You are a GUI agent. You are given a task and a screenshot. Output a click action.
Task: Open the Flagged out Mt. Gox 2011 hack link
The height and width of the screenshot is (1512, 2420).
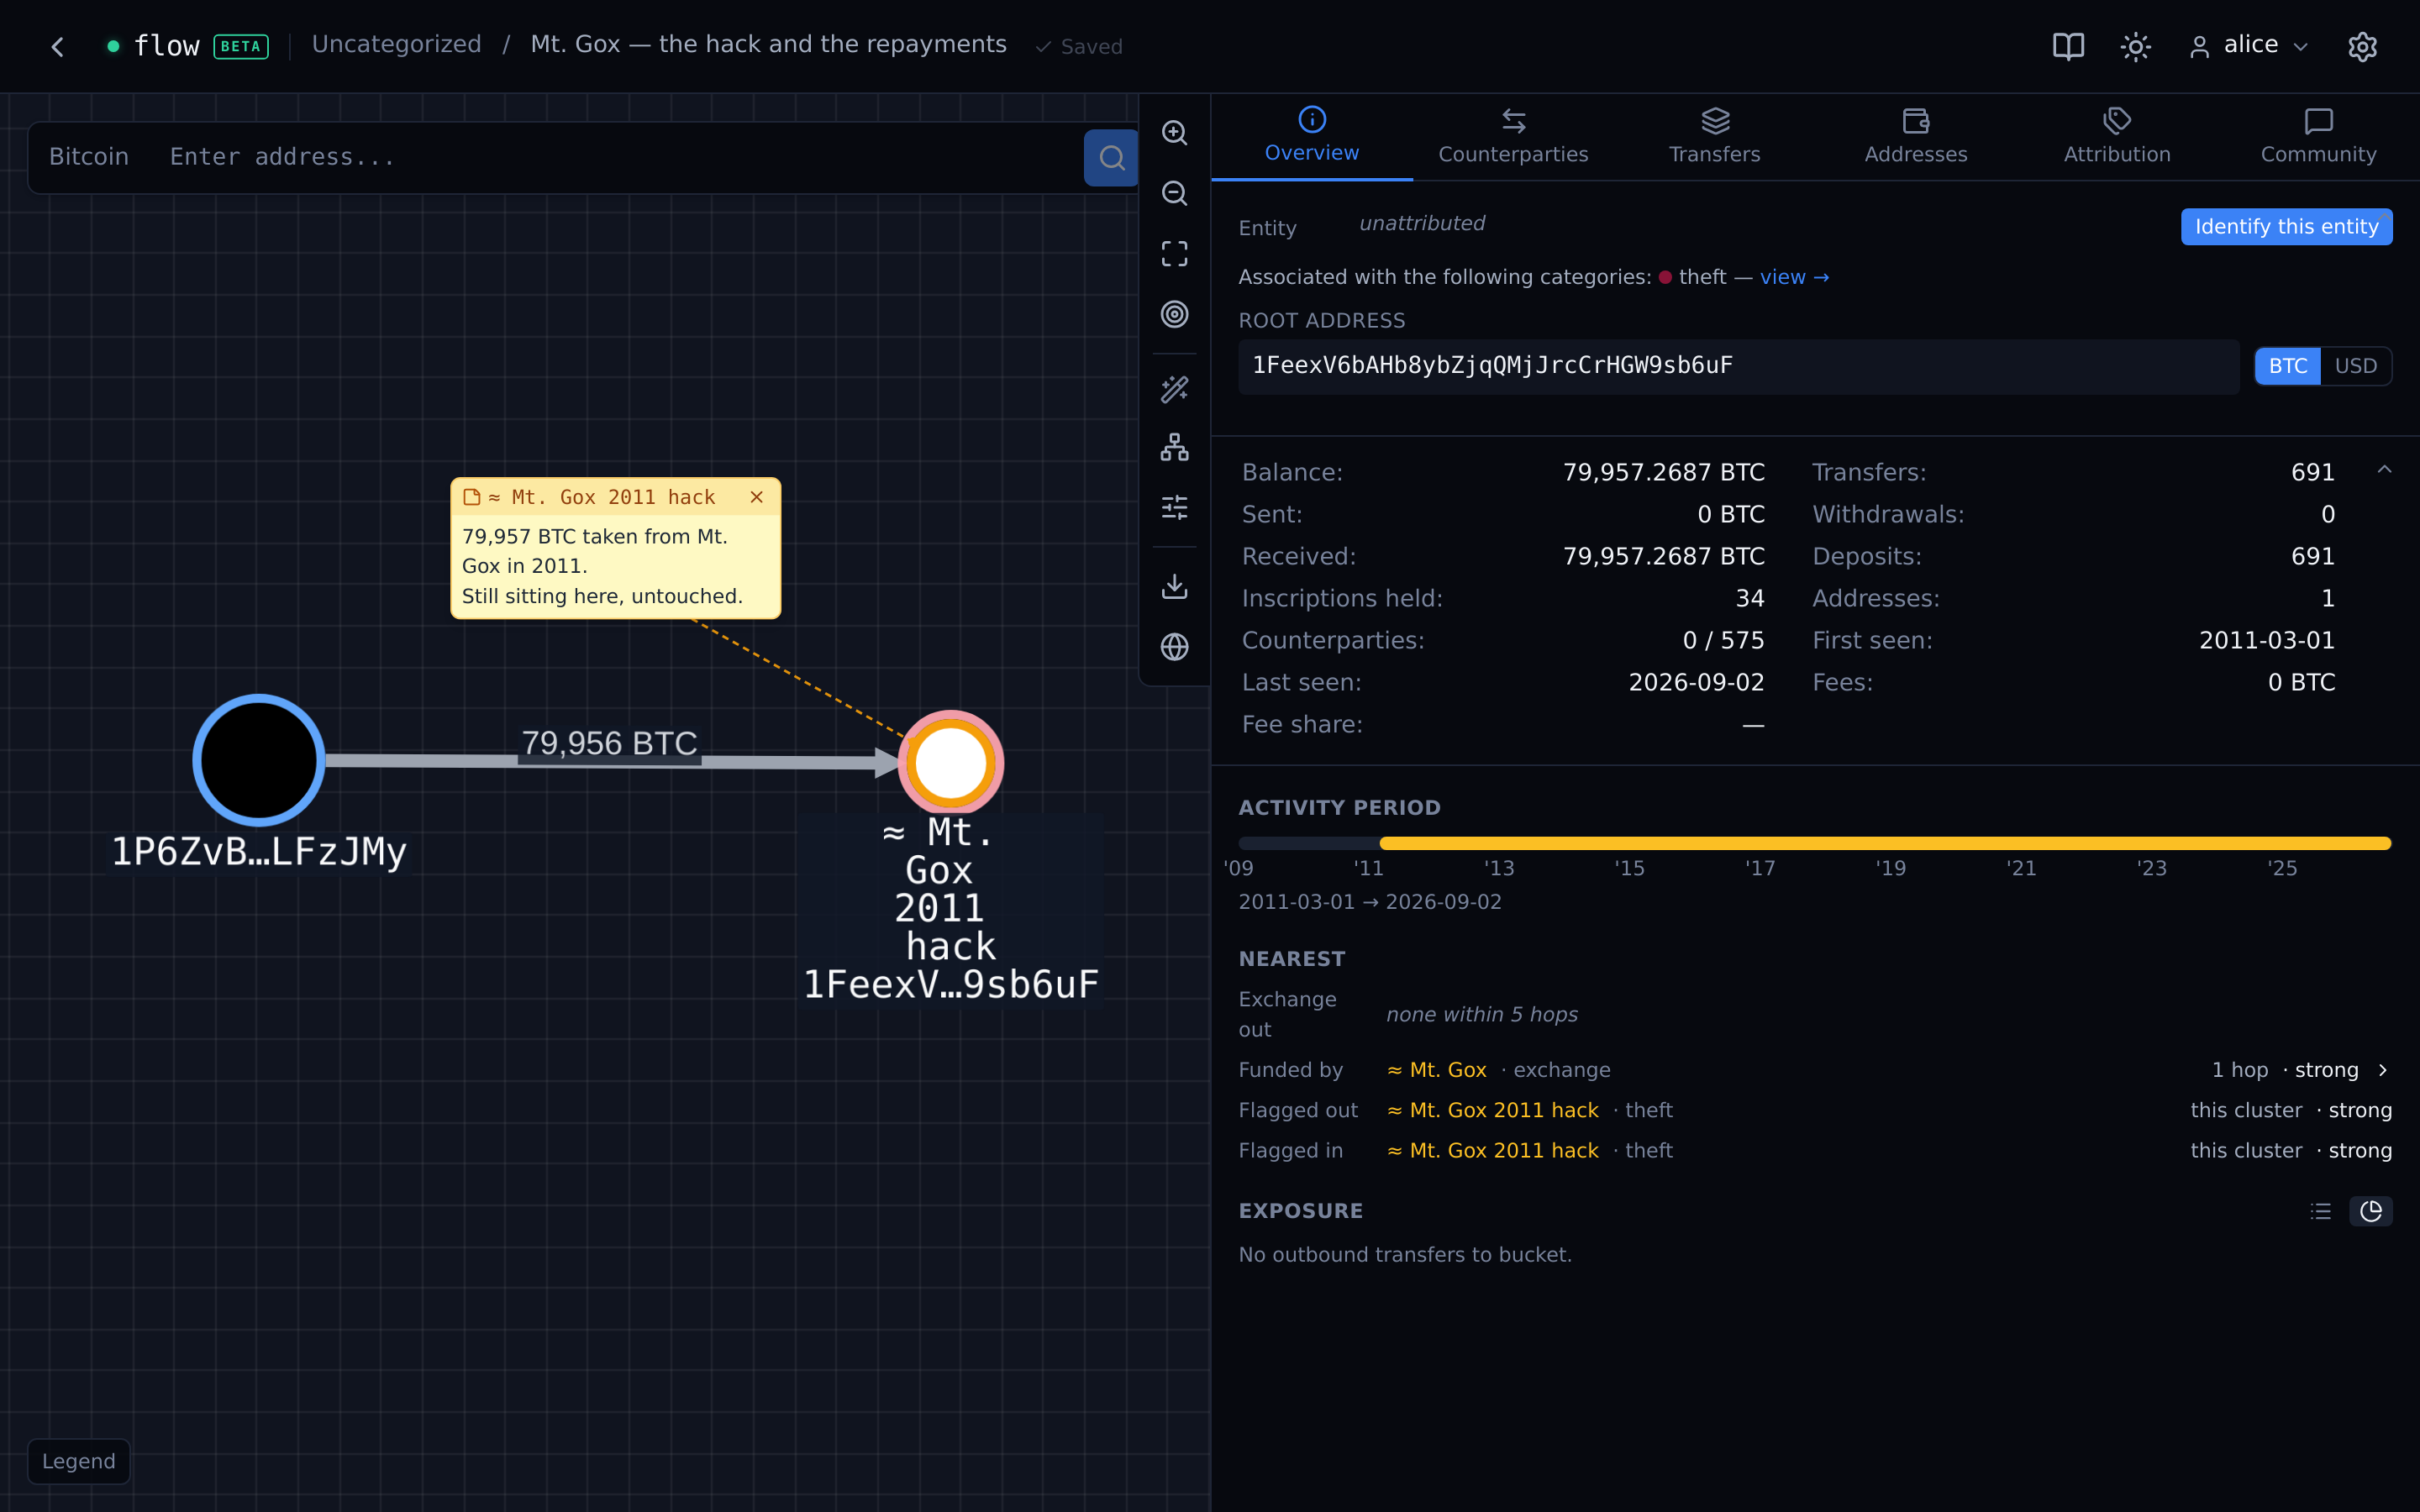(1493, 1110)
